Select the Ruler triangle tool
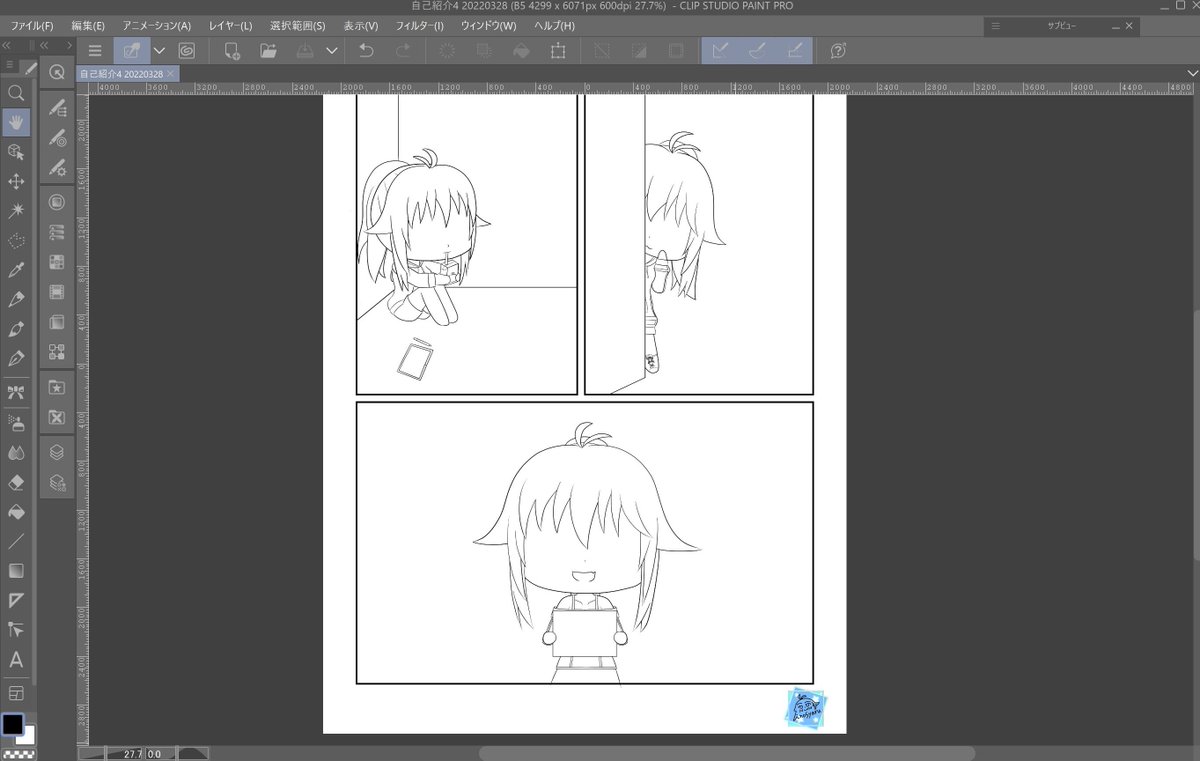 tap(16, 600)
